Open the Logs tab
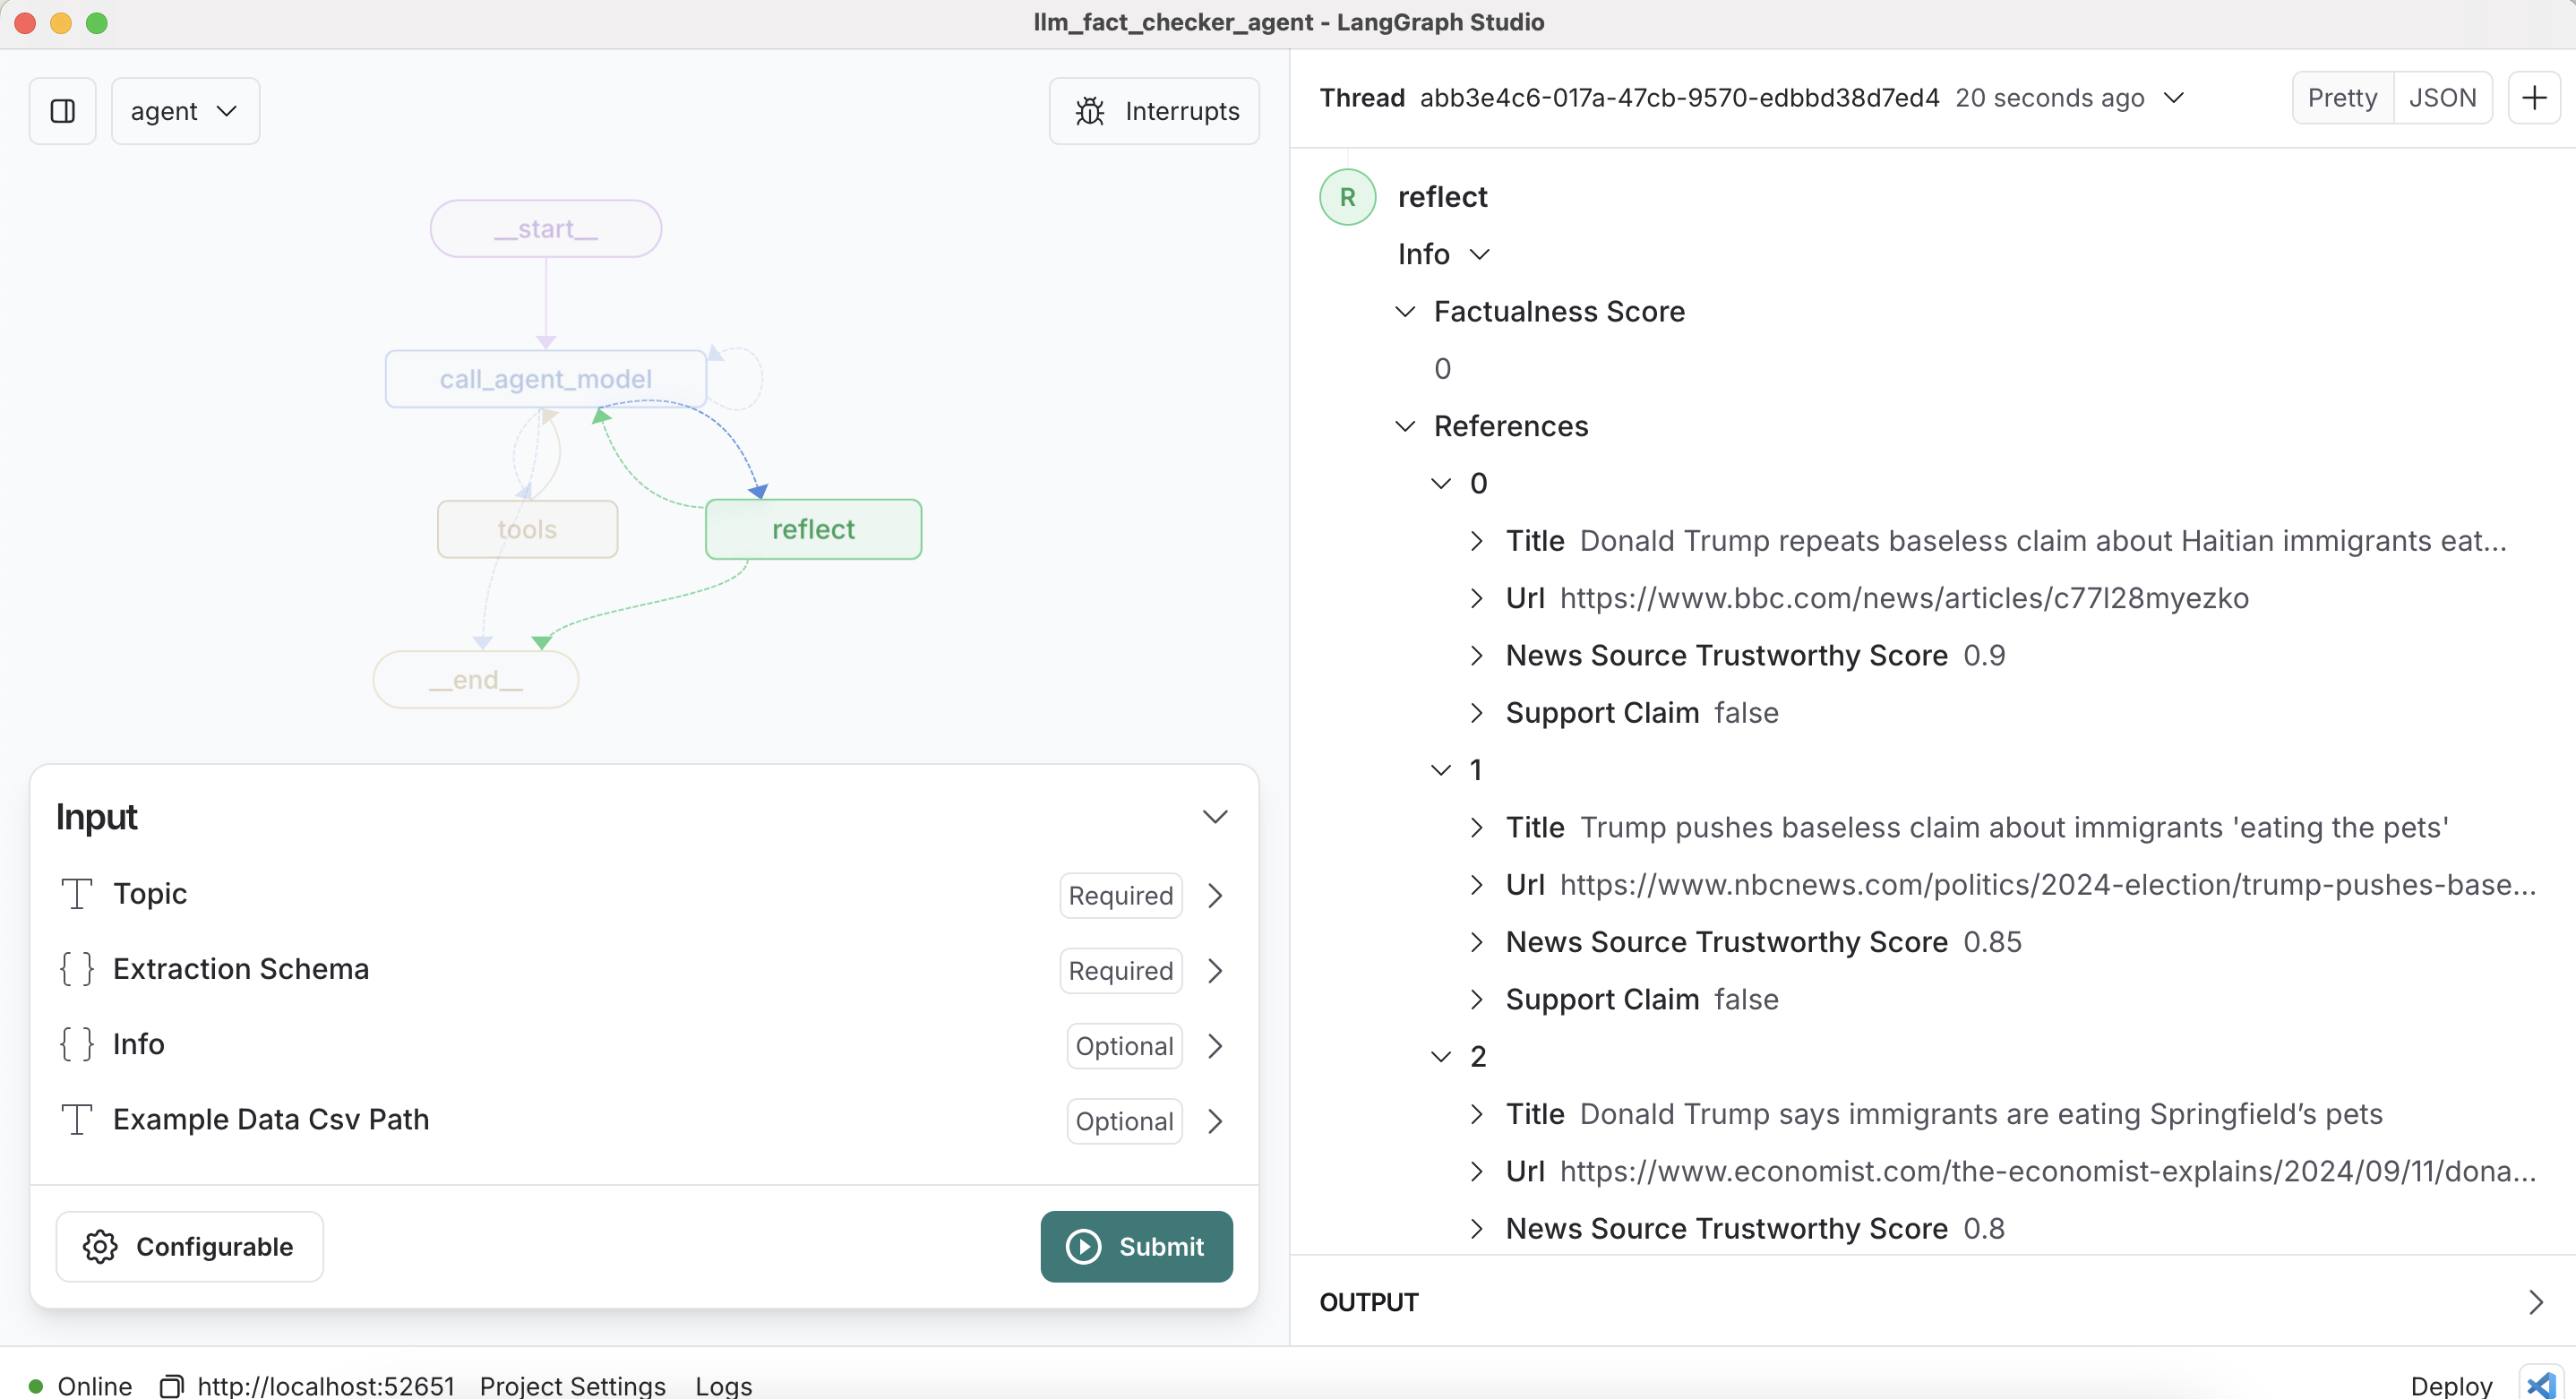This screenshot has width=2576, height=1399. (x=723, y=1386)
